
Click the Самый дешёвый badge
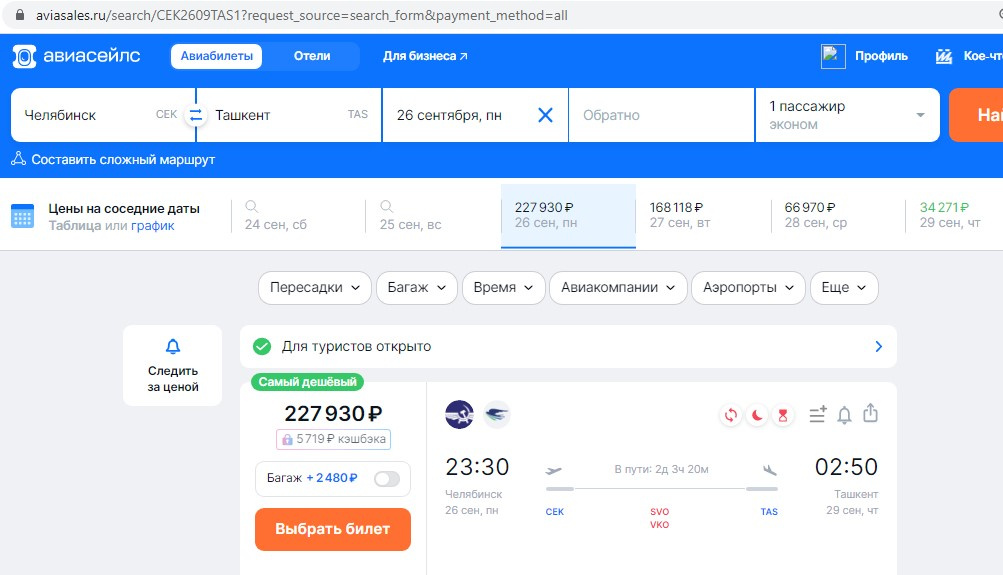(x=307, y=382)
